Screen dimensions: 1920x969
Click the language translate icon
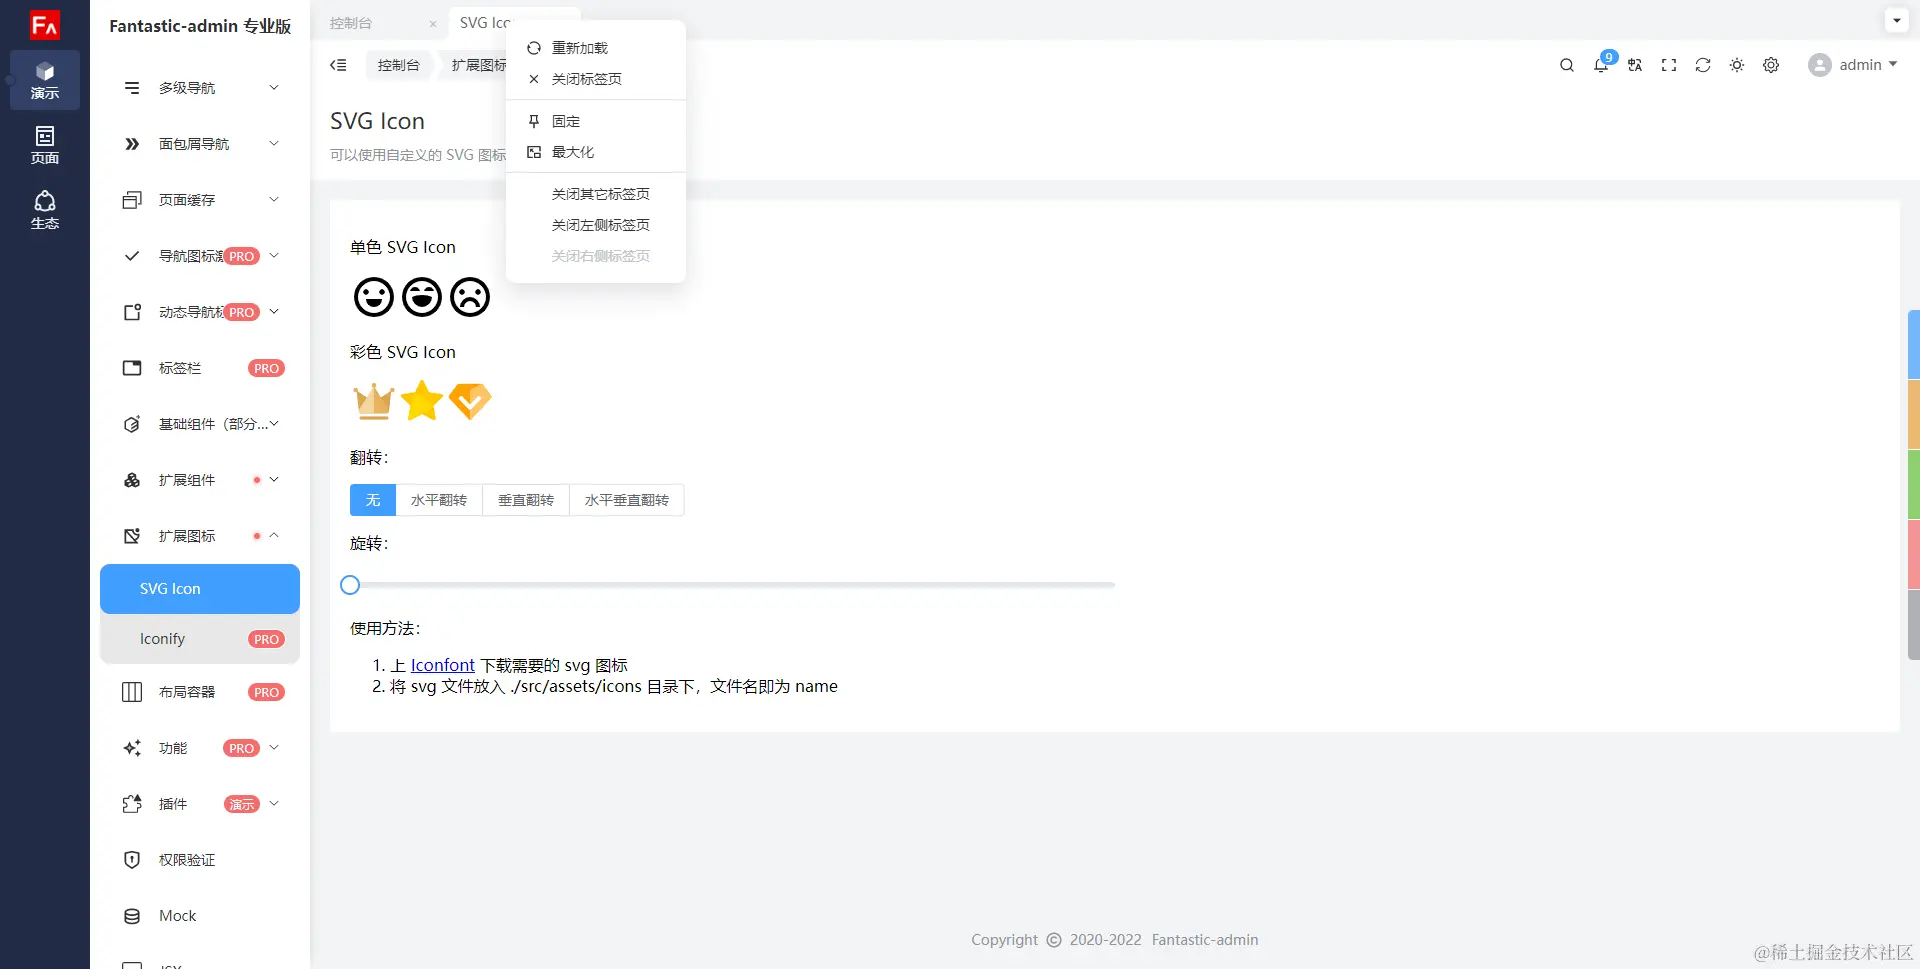click(1635, 65)
